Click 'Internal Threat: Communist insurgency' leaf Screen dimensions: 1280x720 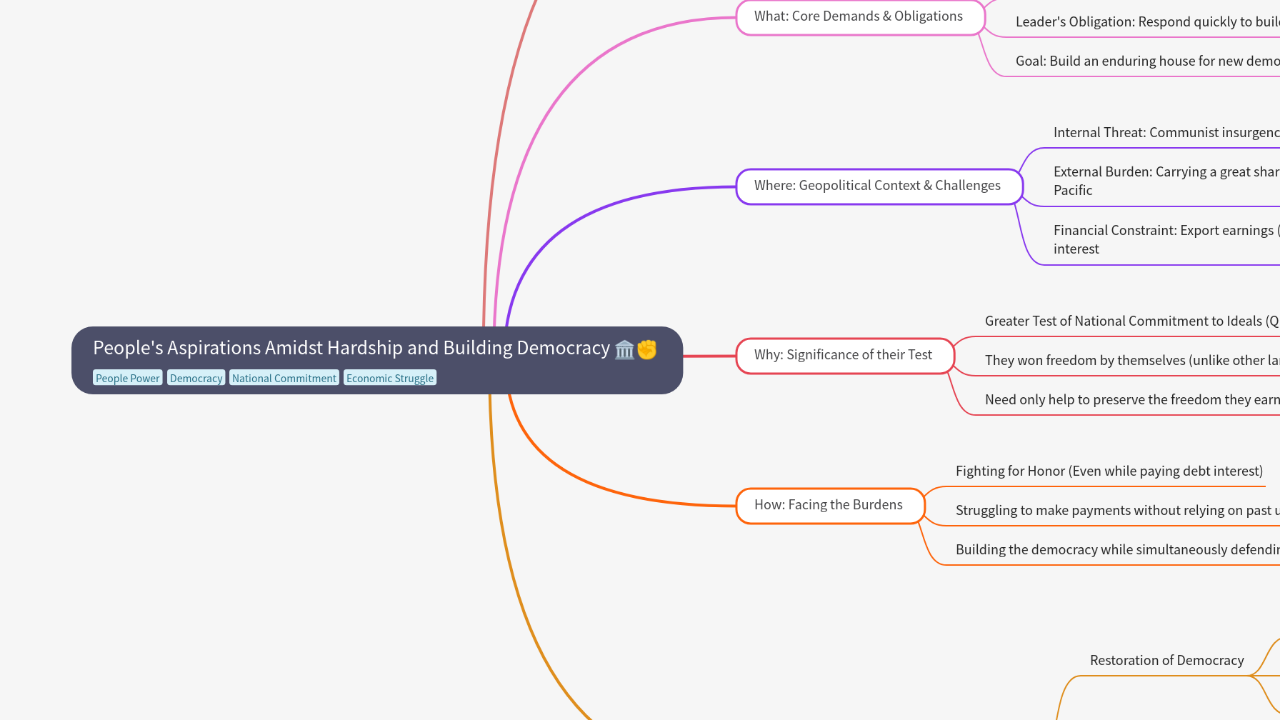[x=1165, y=133]
